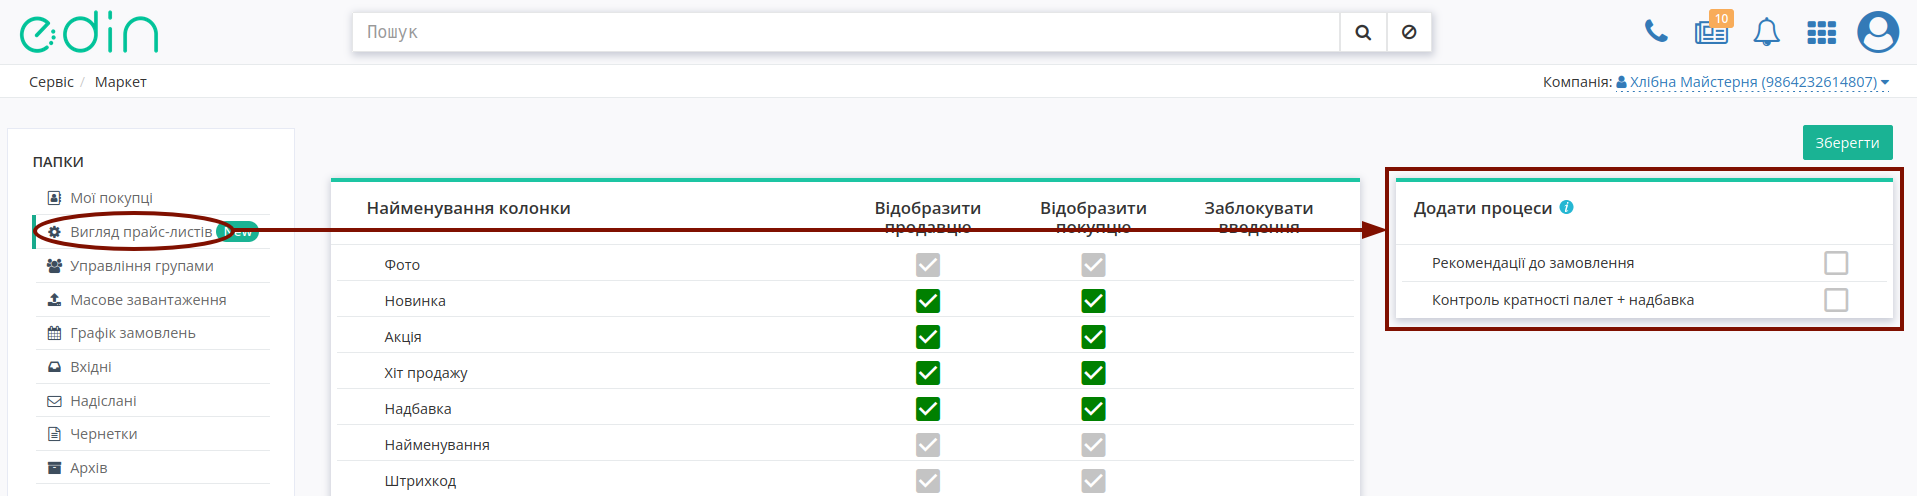Click the Масове завантаження upload icon
Screen dimensions: 1917x496
point(55,300)
